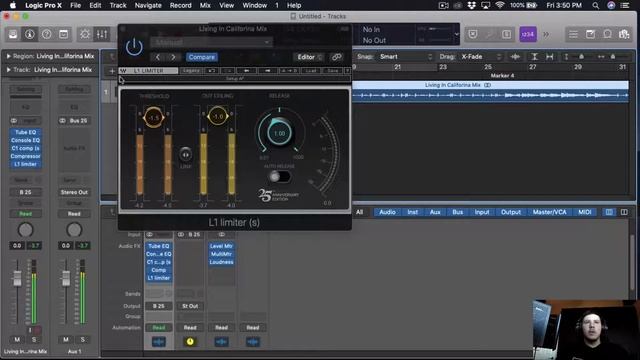Open the Toolbar display button
The width and height of the screenshot is (640, 360).
[64, 34]
